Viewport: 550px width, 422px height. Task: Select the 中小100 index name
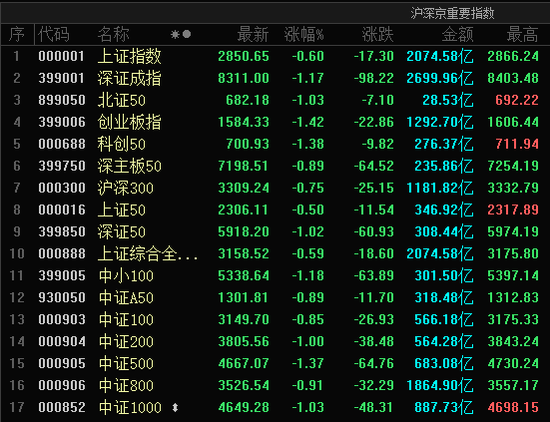click(126, 276)
